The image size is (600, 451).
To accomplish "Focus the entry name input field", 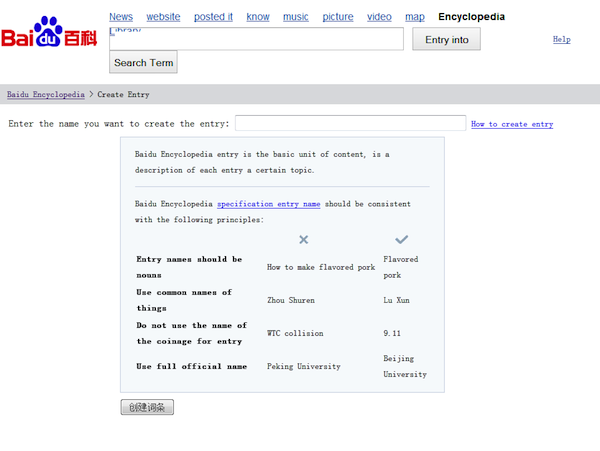I will (x=351, y=123).
